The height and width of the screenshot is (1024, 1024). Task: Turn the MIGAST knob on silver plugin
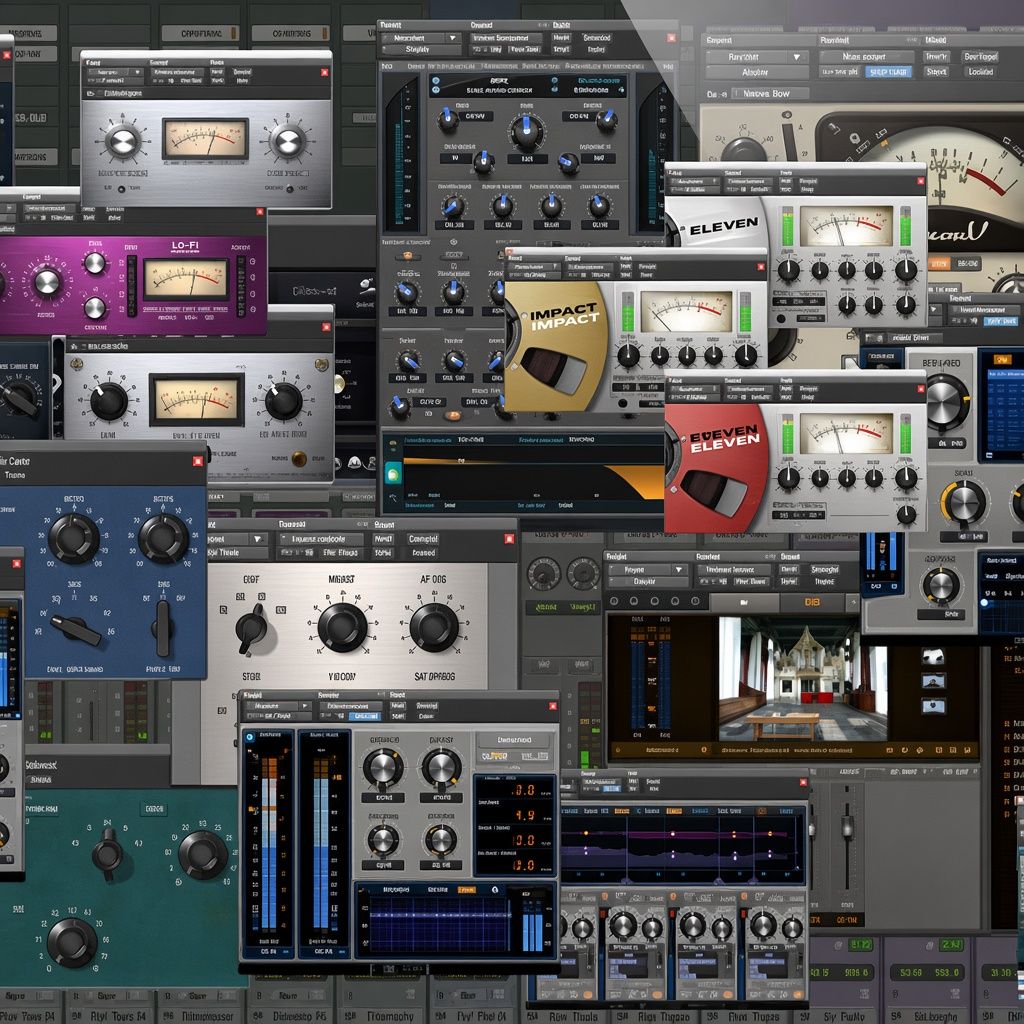[342, 628]
